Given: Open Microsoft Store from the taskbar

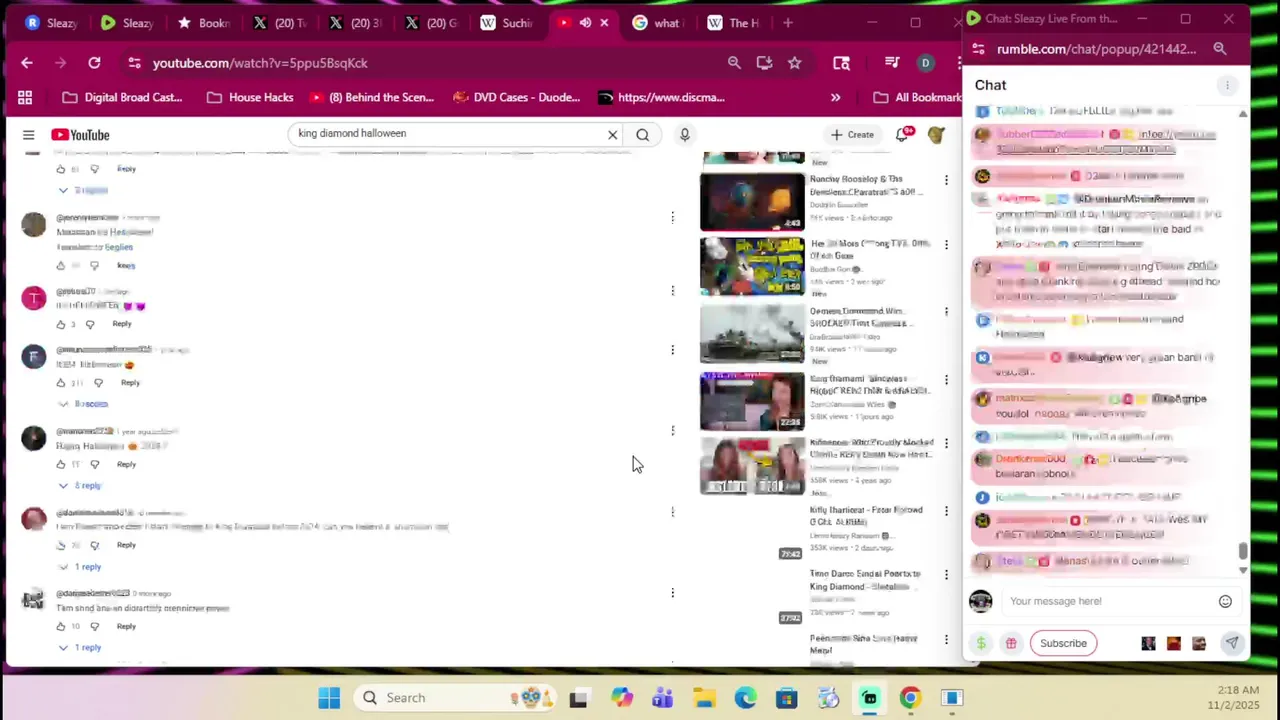Looking at the screenshot, I should 786,698.
